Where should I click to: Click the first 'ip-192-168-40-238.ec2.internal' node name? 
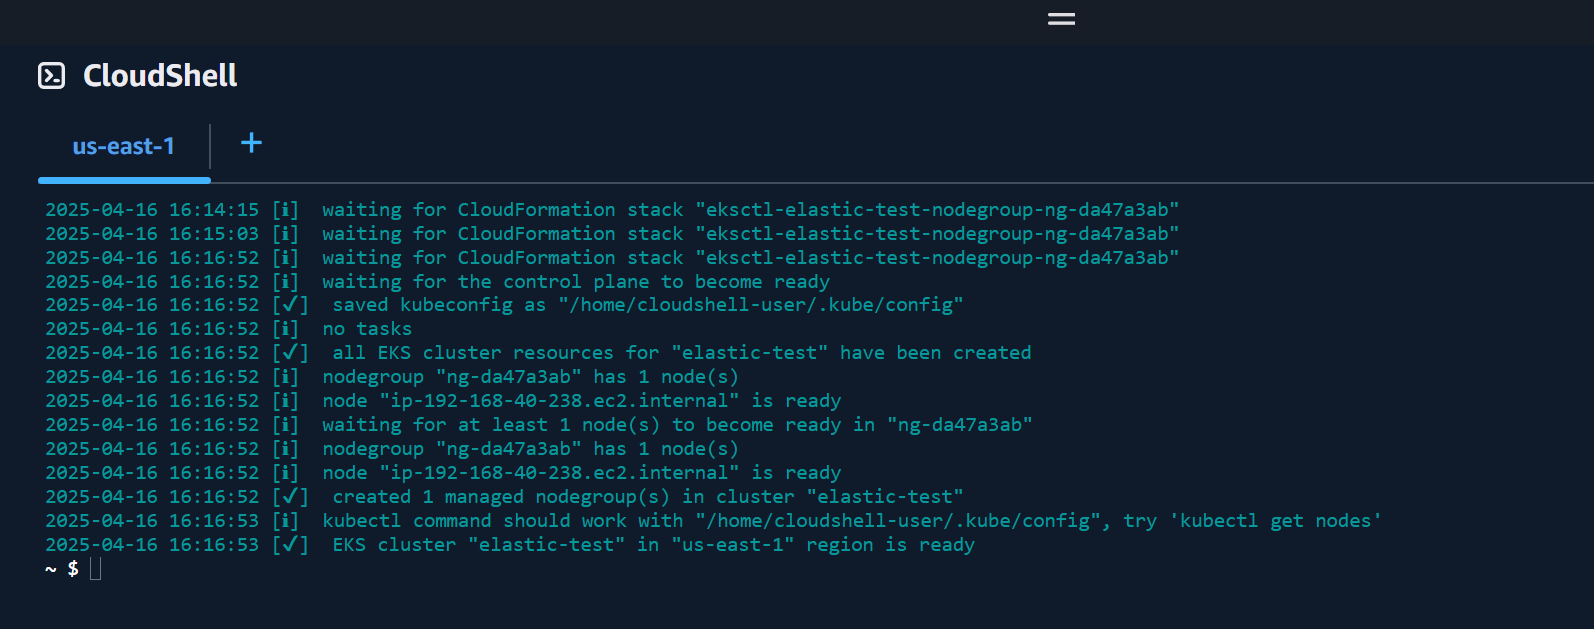point(559,401)
